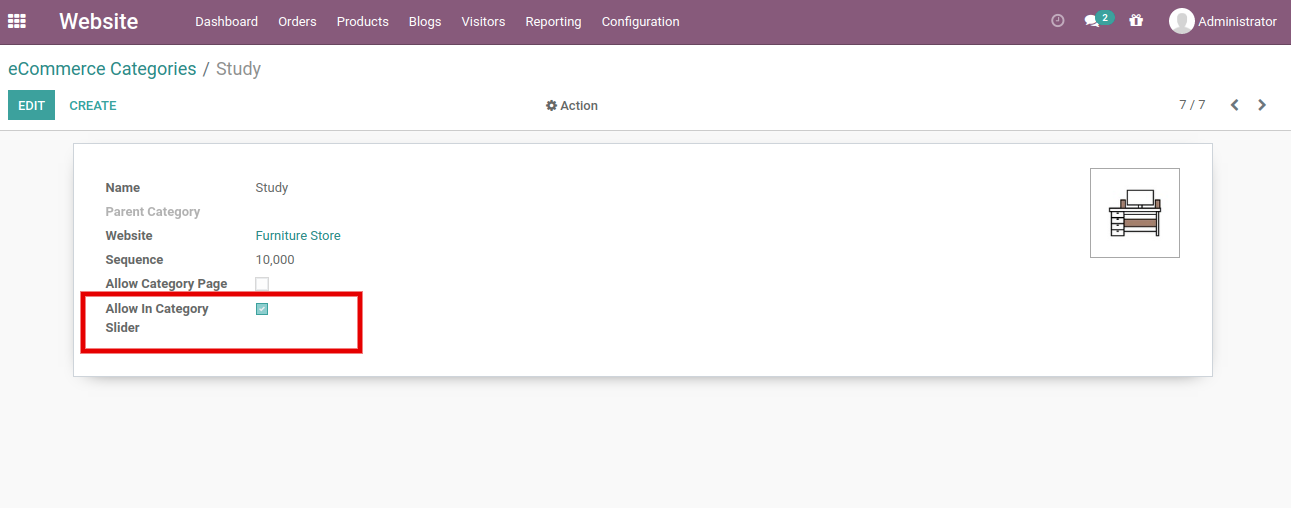The width and height of the screenshot is (1291, 508).
Task: Uncheck the Allow In Category Slider checkbox
Action: pos(262,309)
